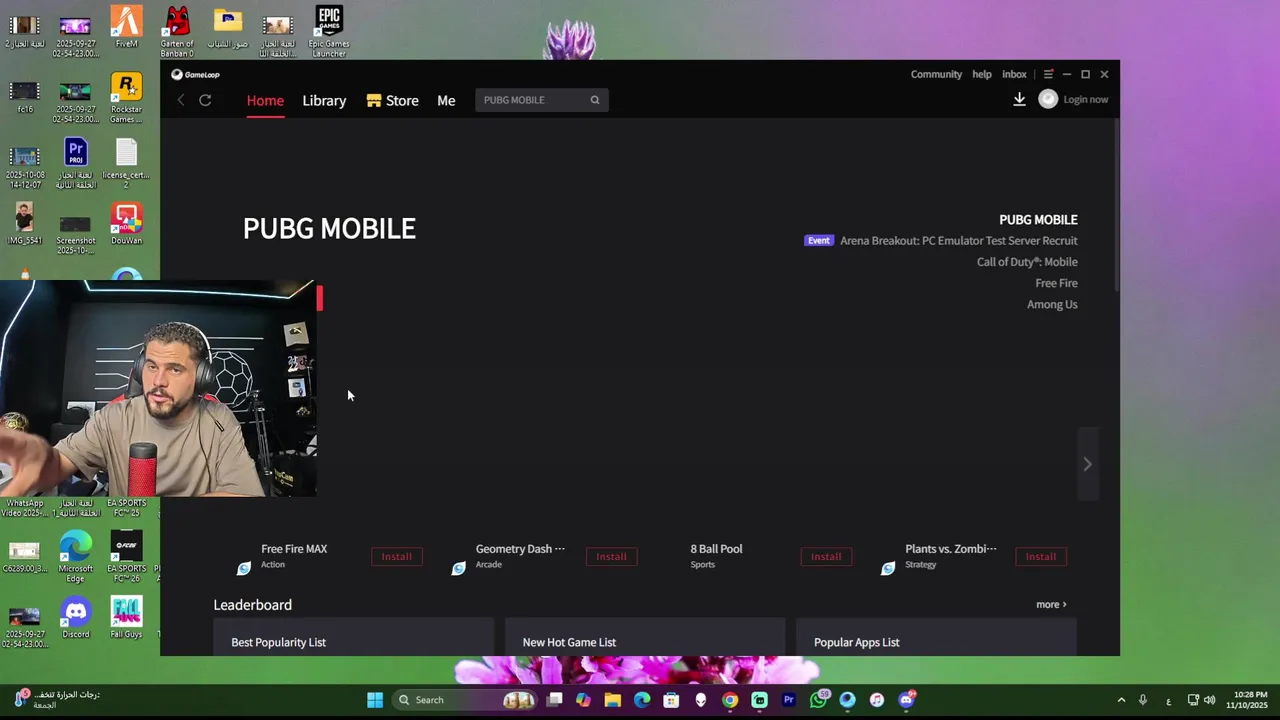This screenshot has height=720, width=1280.
Task: Click the fc16 video file icon
Action: pos(24,97)
